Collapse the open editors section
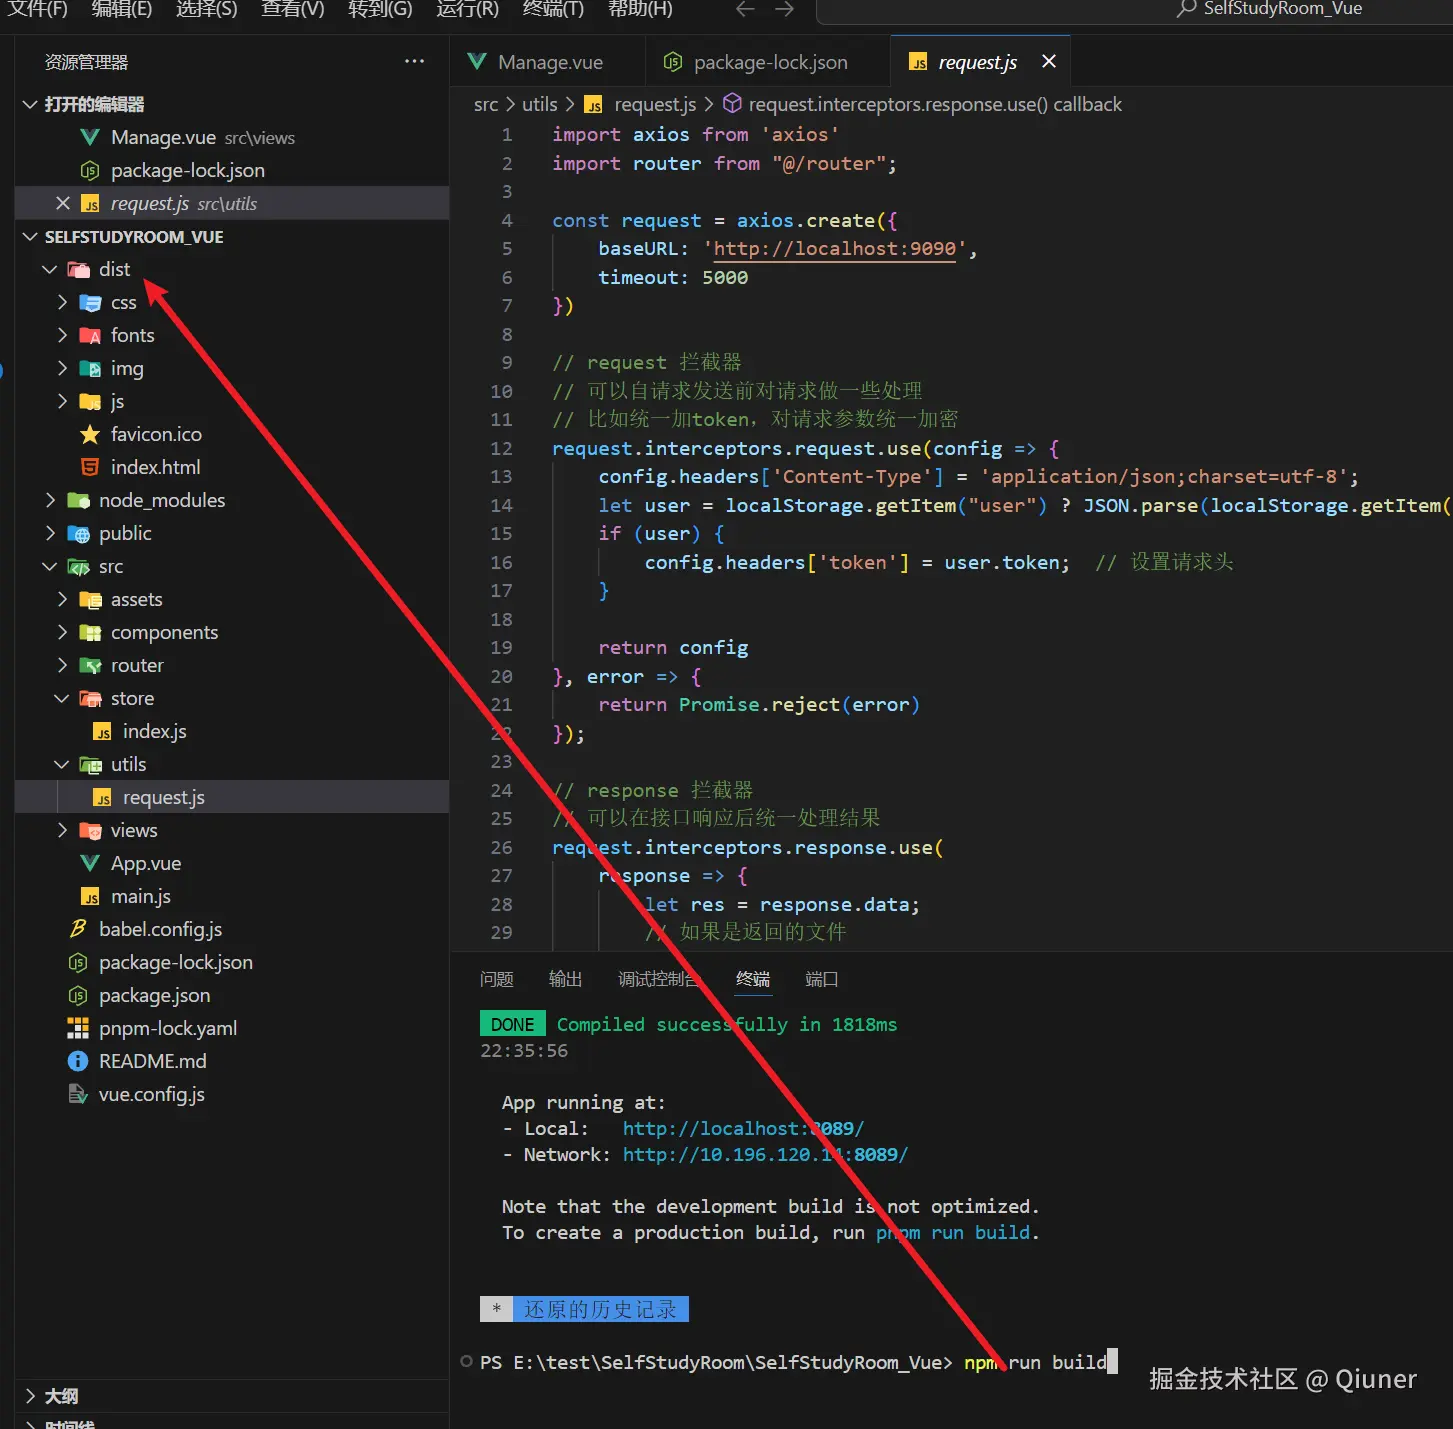Viewport: 1453px width, 1429px height. [30, 104]
